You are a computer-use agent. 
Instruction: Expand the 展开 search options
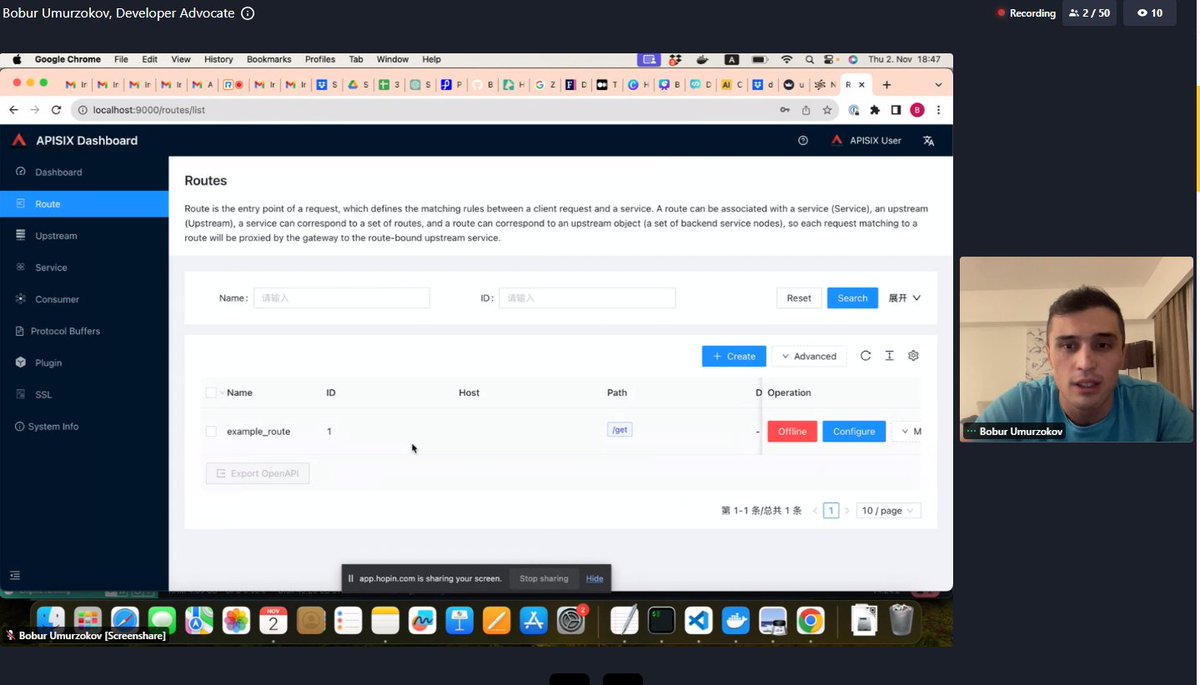[905, 298]
